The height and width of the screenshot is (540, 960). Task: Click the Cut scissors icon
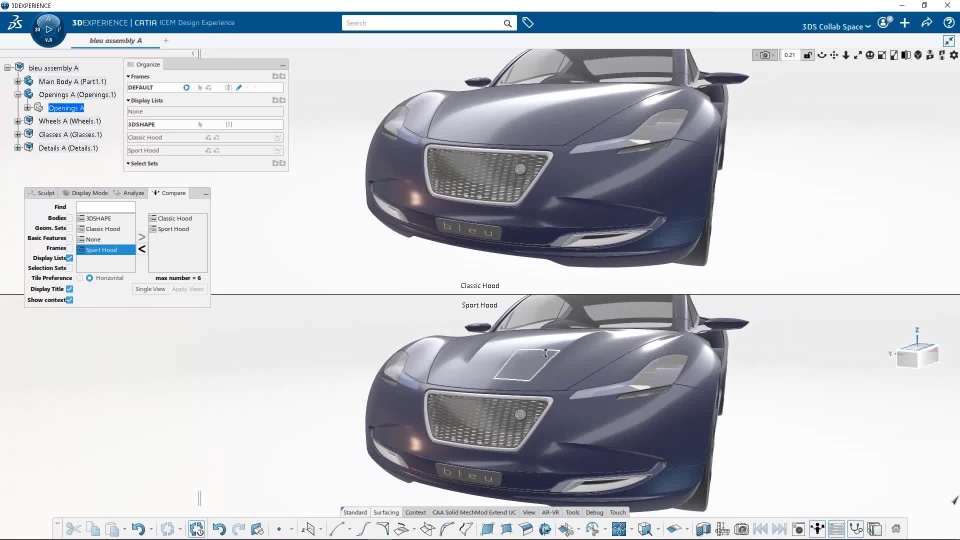(73, 528)
